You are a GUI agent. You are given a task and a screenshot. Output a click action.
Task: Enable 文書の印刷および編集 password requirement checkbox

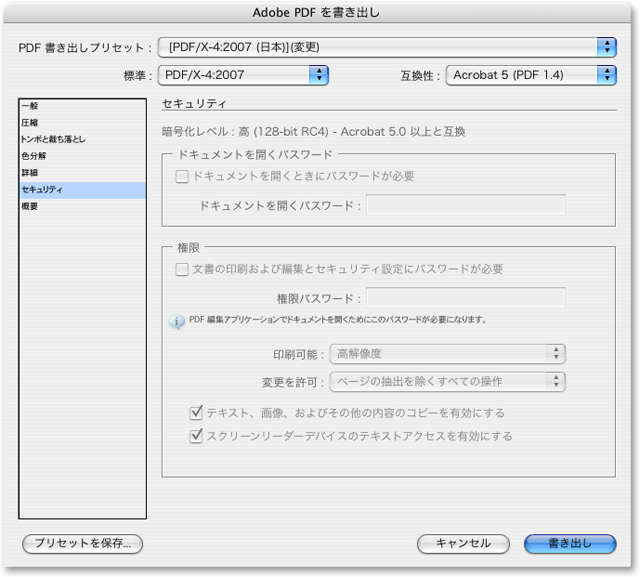click(x=182, y=269)
